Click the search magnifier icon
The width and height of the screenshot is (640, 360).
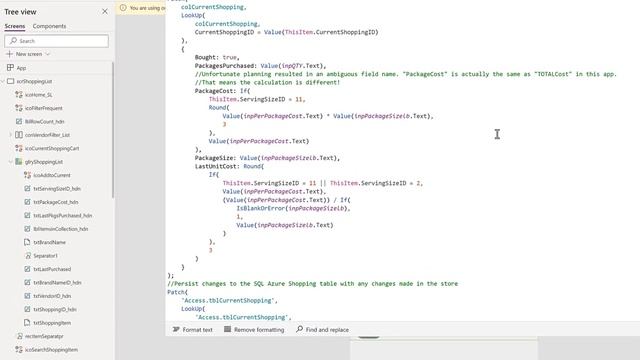[x=13, y=41]
